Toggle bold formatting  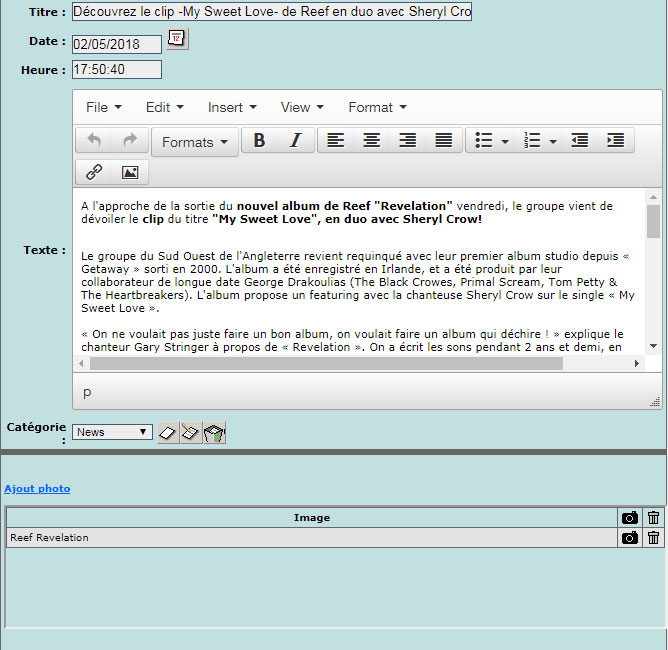coord(259,140)
